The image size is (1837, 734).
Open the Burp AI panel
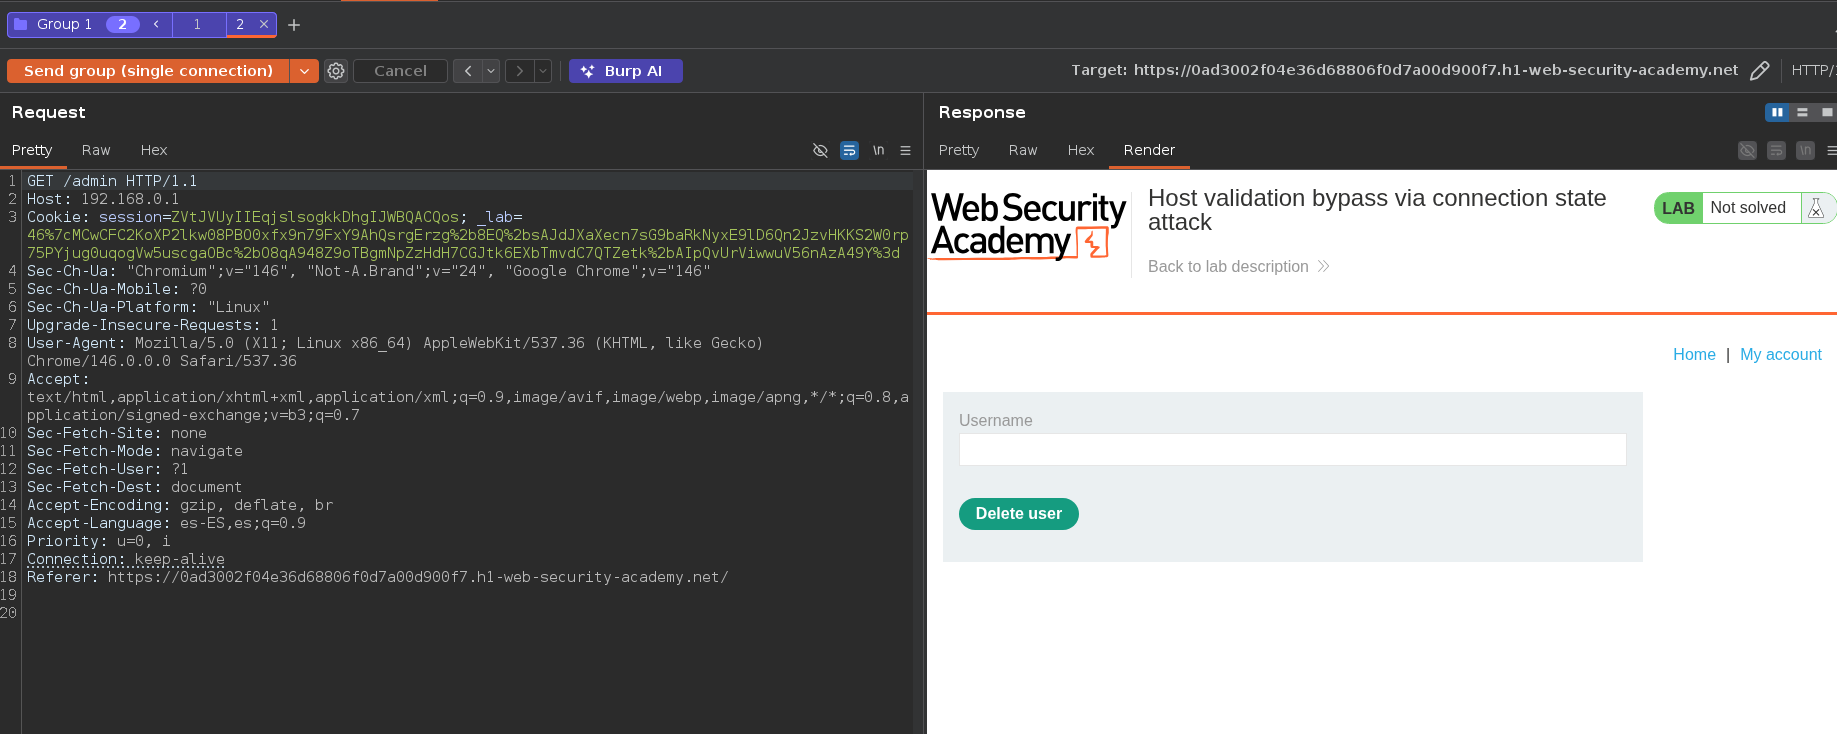tap(625, 71)
